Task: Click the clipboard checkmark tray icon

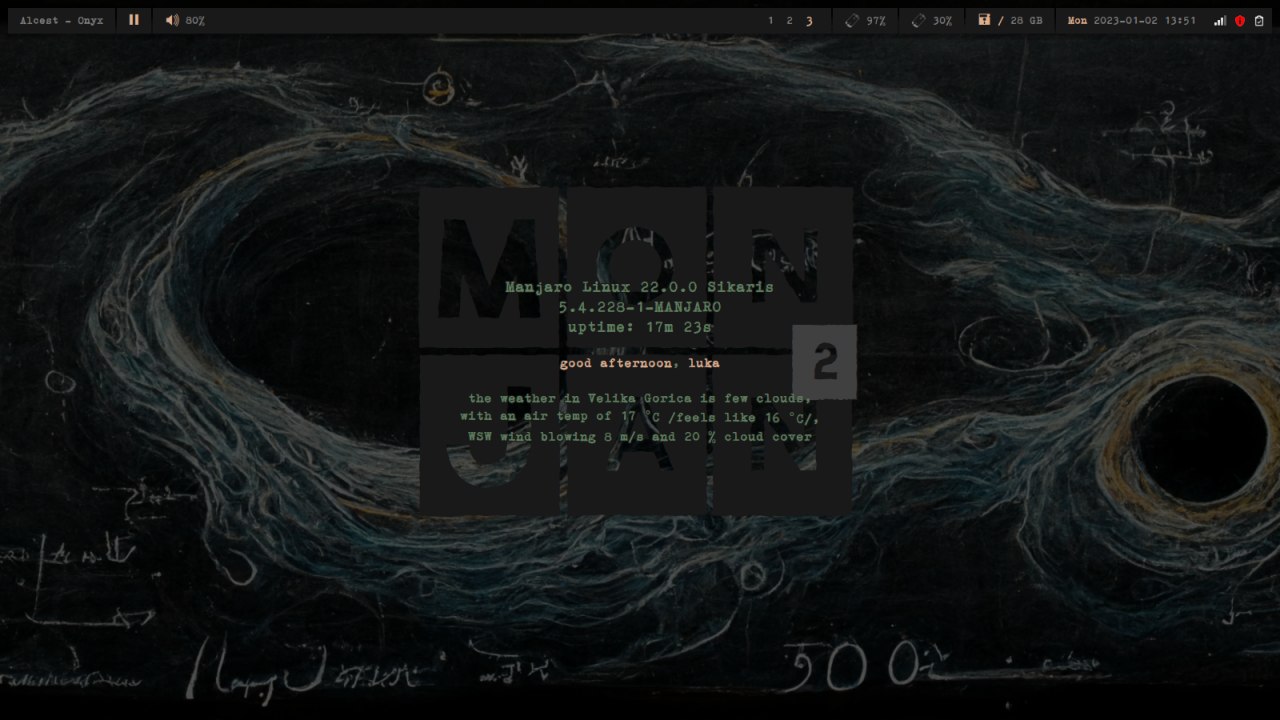Action: [x=1260, y=20]
